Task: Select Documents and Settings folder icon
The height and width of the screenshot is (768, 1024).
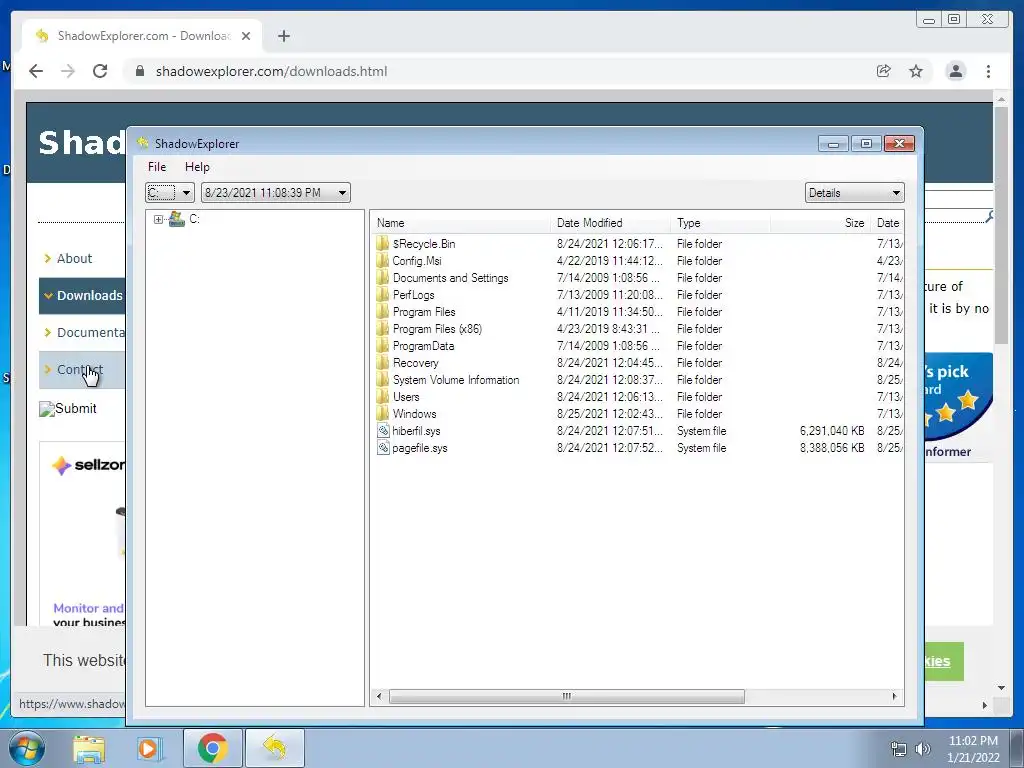Action: (383, 278)
